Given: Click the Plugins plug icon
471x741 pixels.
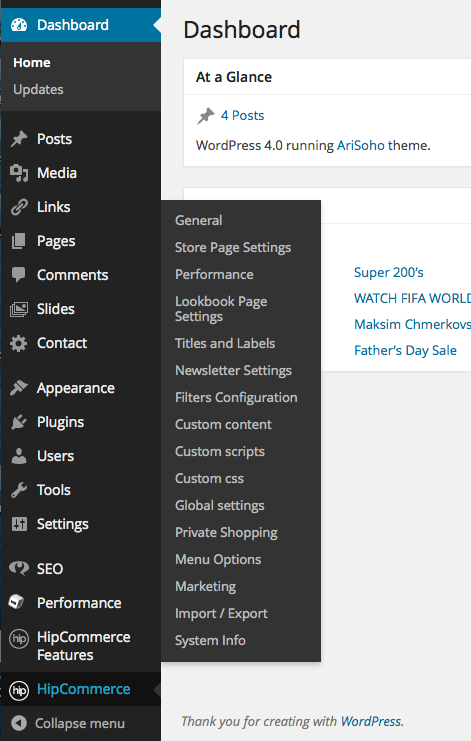Looking at the screenshot, I should point(19,422).
